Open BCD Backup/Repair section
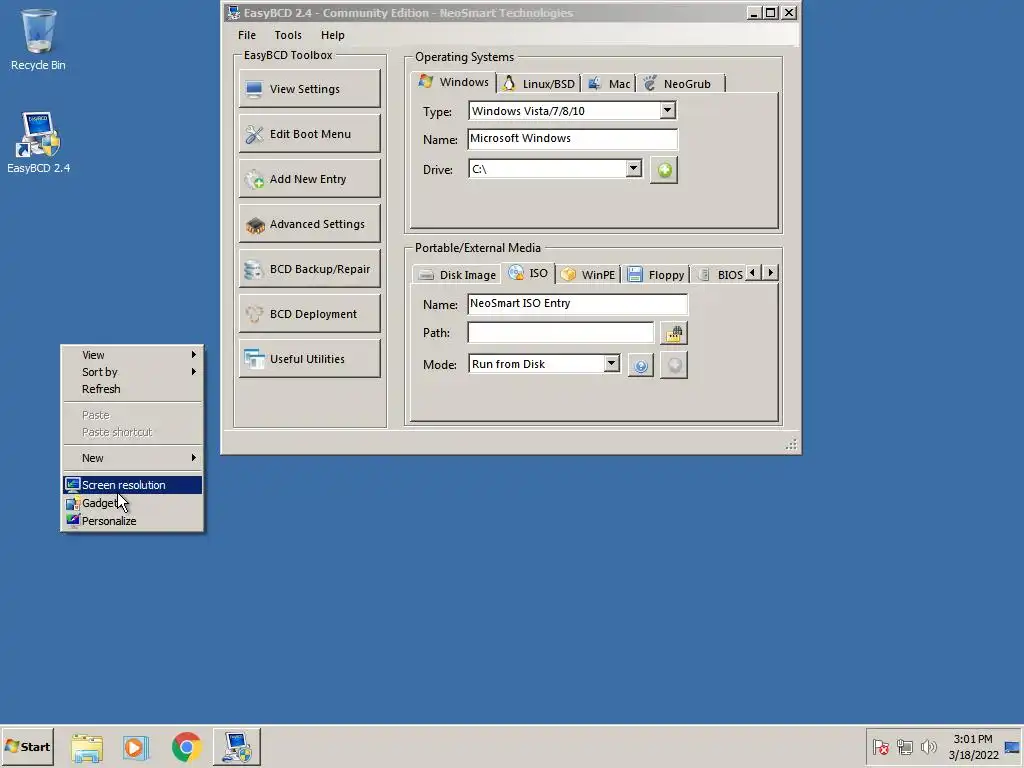This screenshot has width=1024, height=768. coord(310,269)
